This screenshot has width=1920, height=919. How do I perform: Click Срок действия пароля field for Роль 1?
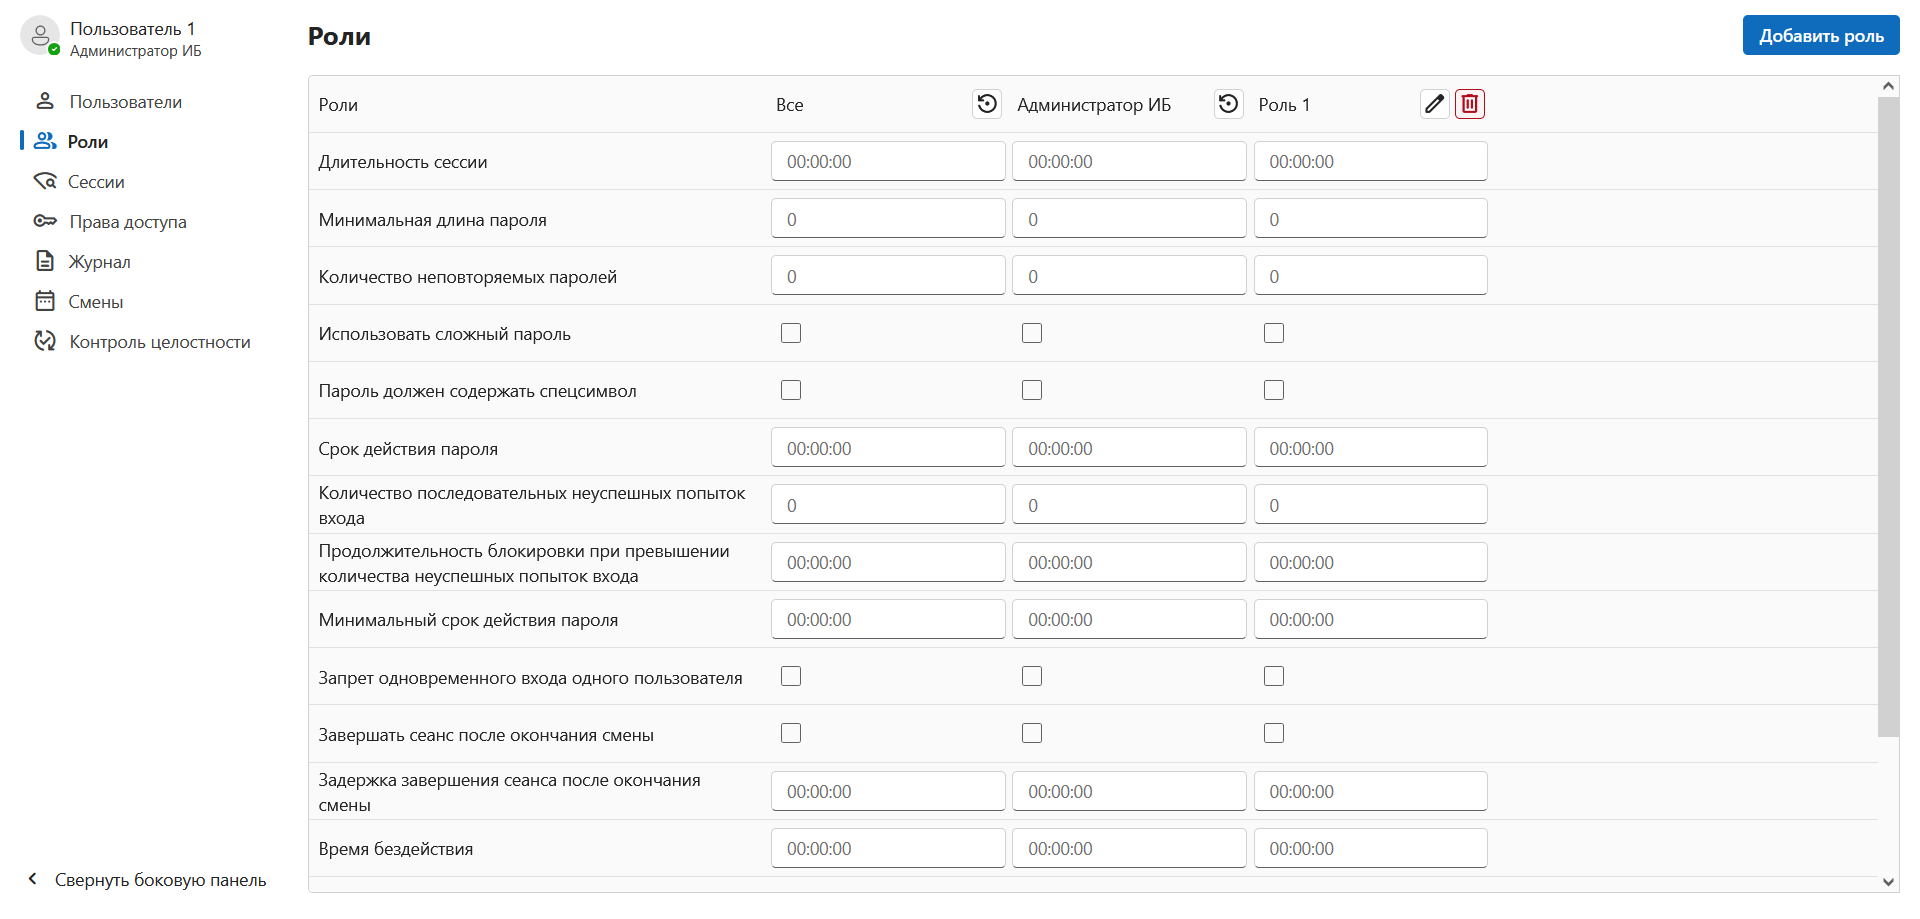pyautogui.click(x=1371, y=447)
